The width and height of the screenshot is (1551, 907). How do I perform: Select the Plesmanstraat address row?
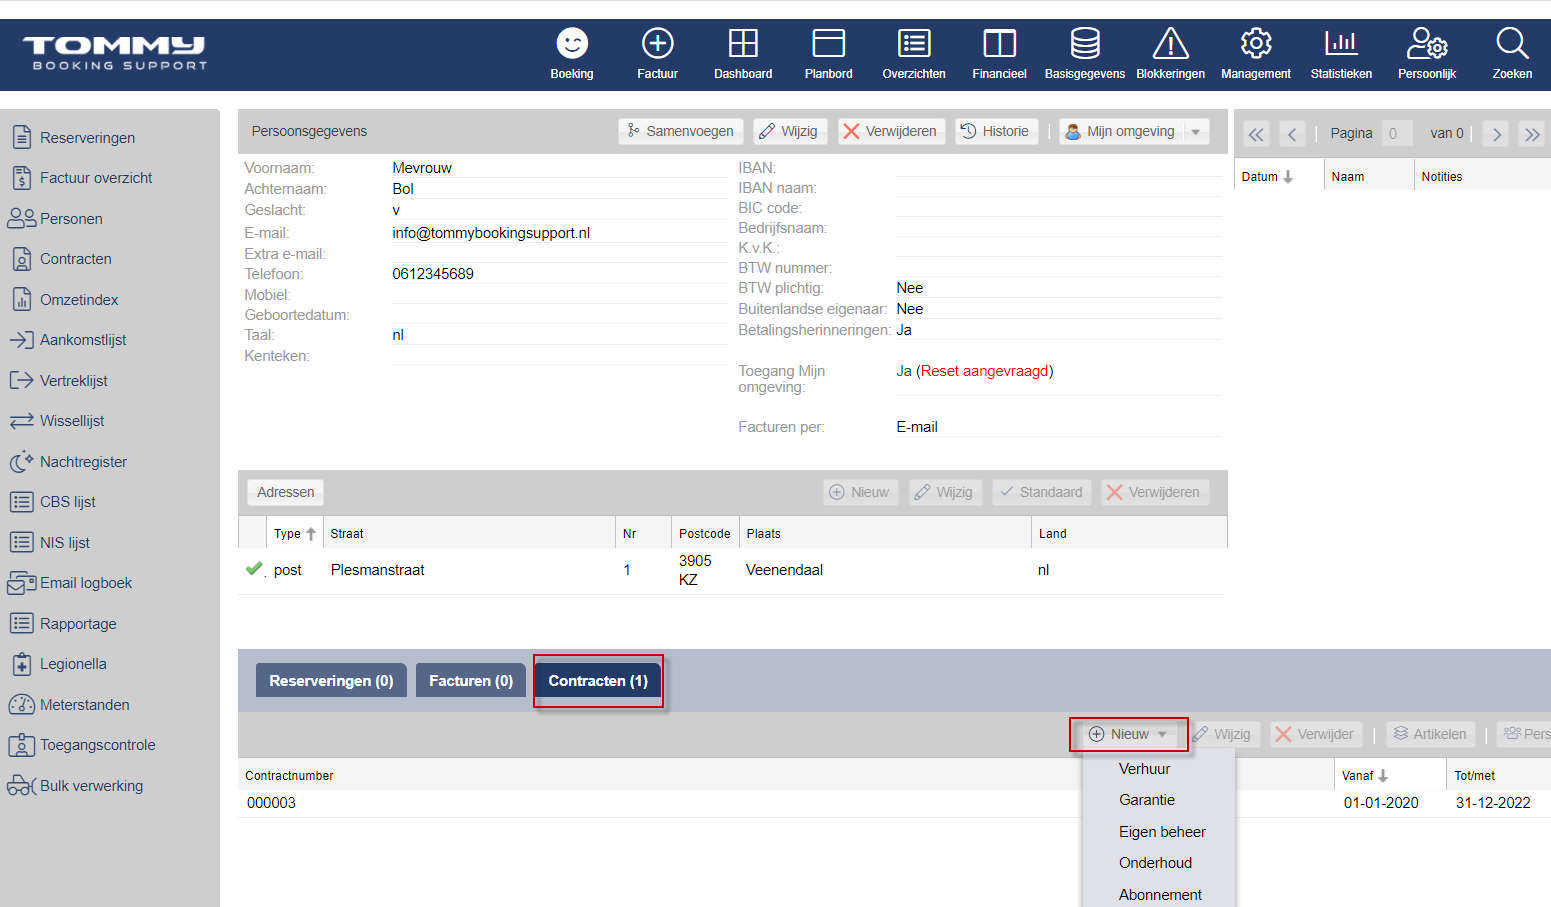point(732,570)
